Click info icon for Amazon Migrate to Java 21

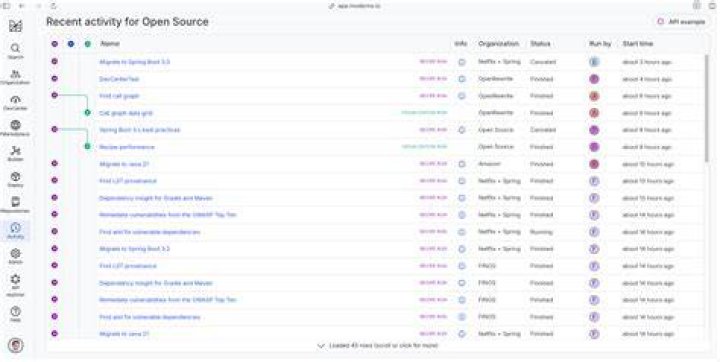pos(462,164)
